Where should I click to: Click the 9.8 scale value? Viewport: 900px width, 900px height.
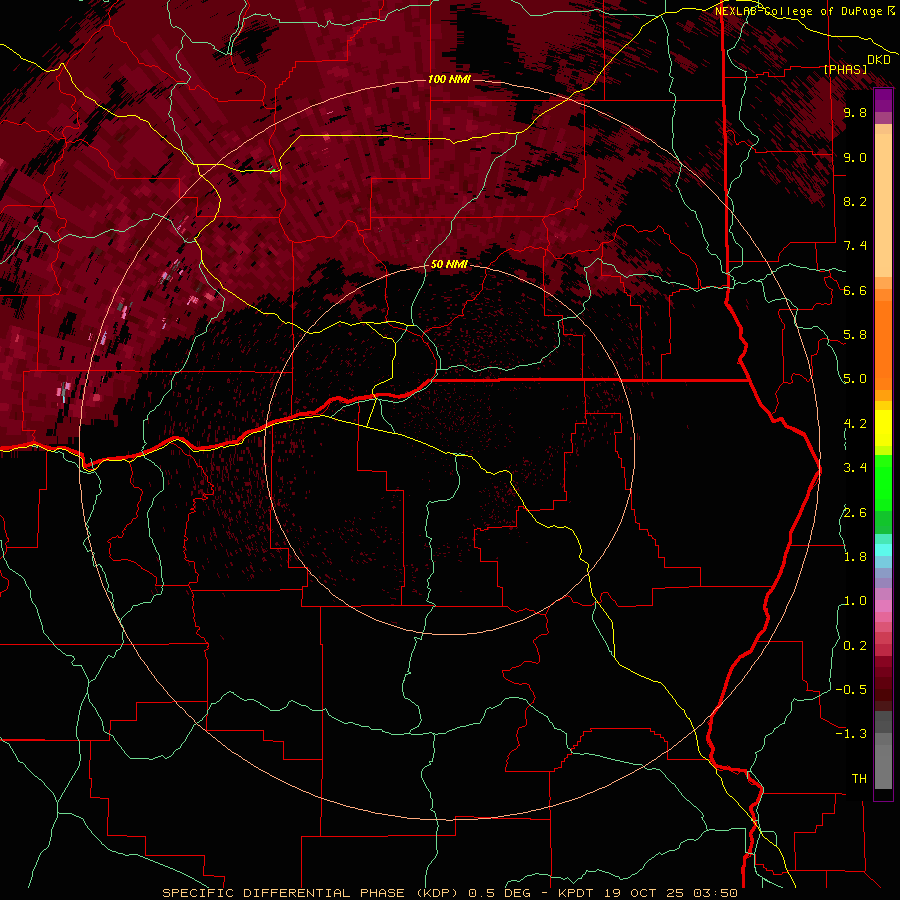[x=855, y=112]
